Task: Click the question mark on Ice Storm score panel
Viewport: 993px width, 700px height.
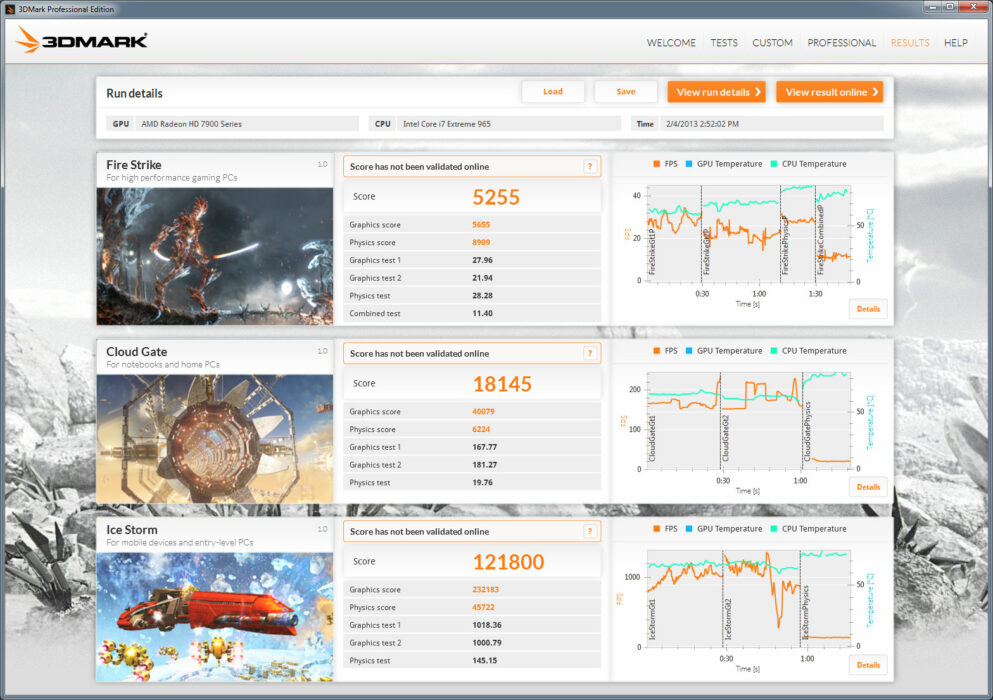Action: (x=589, y=530)
